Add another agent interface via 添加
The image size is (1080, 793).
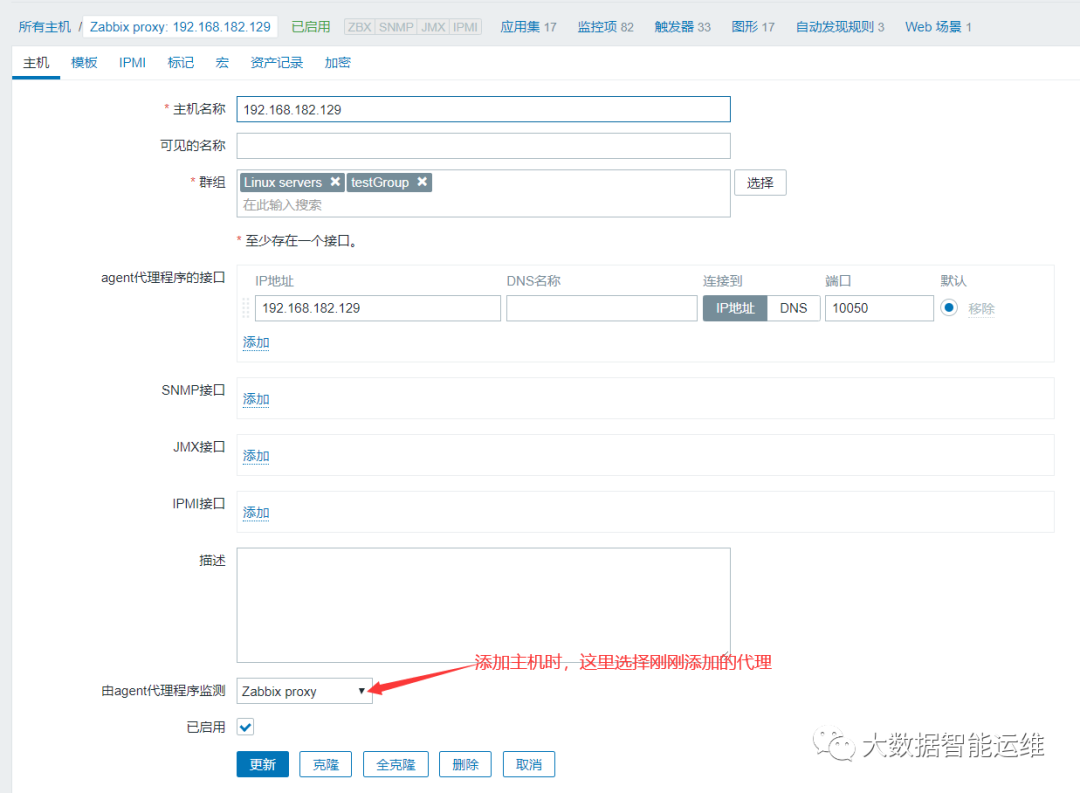[256, 342]
